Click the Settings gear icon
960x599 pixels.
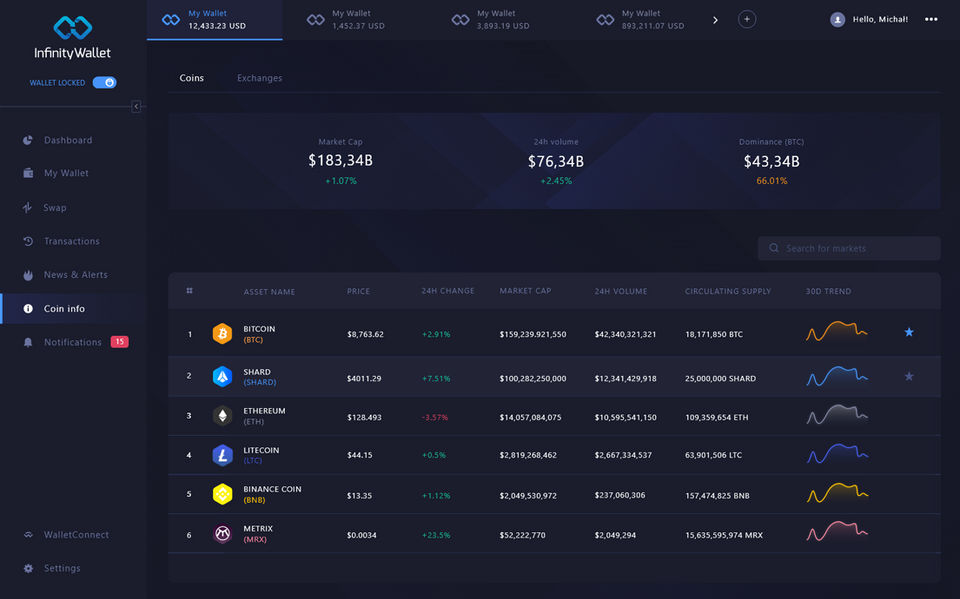tap(28, 568)
